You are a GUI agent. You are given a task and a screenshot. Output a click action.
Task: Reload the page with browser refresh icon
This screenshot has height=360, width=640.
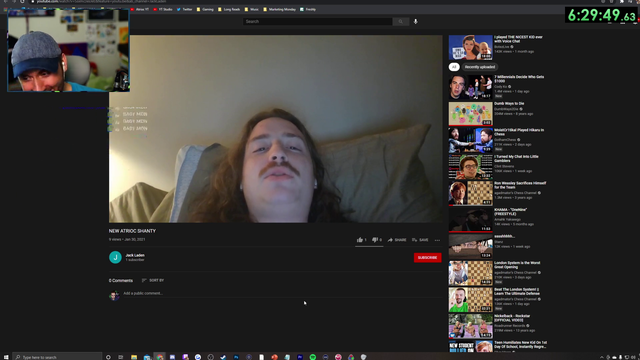22,2
